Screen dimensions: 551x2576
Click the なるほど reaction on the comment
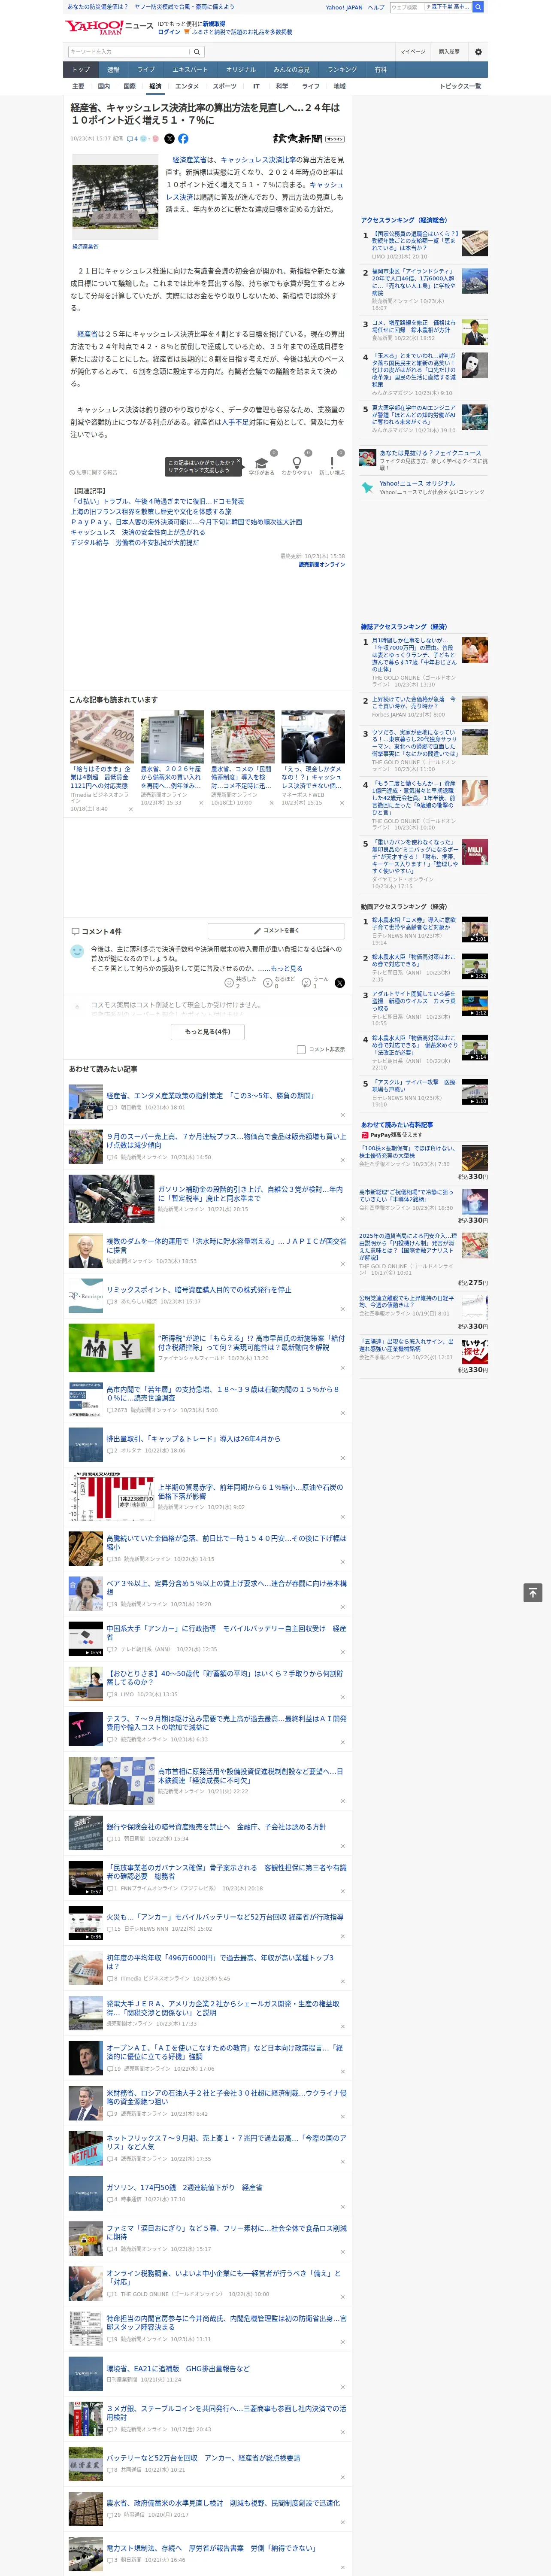pyautogui.click(x=268, y=984)
